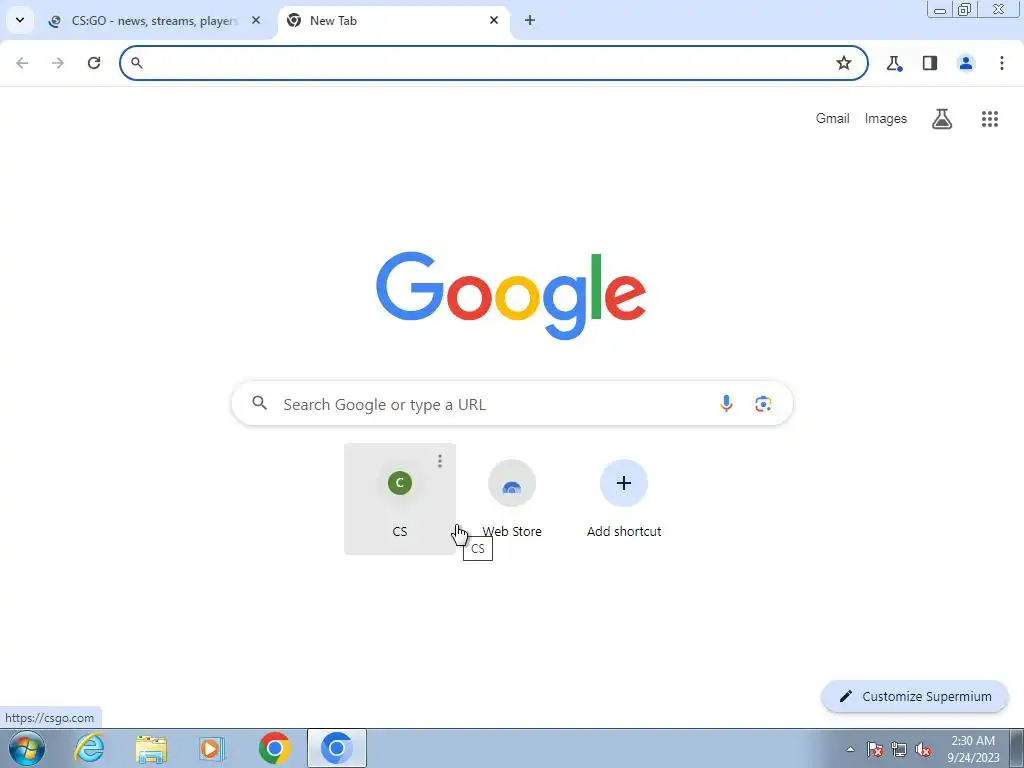Switch to the CS:GO news tab
This screenshot has height=768, width=1024.
coord(155,21)
